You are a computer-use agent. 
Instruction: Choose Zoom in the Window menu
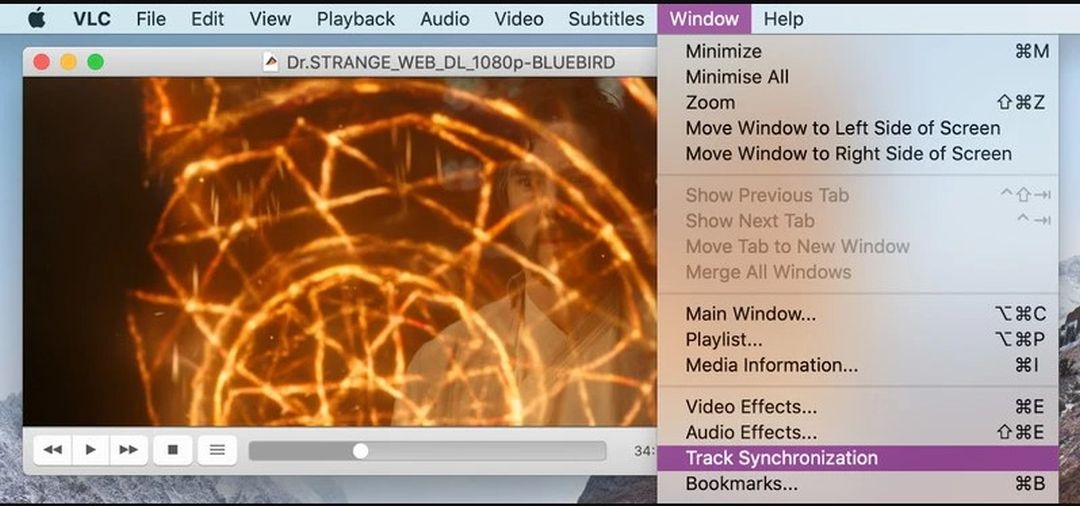[x=858, y=103]
